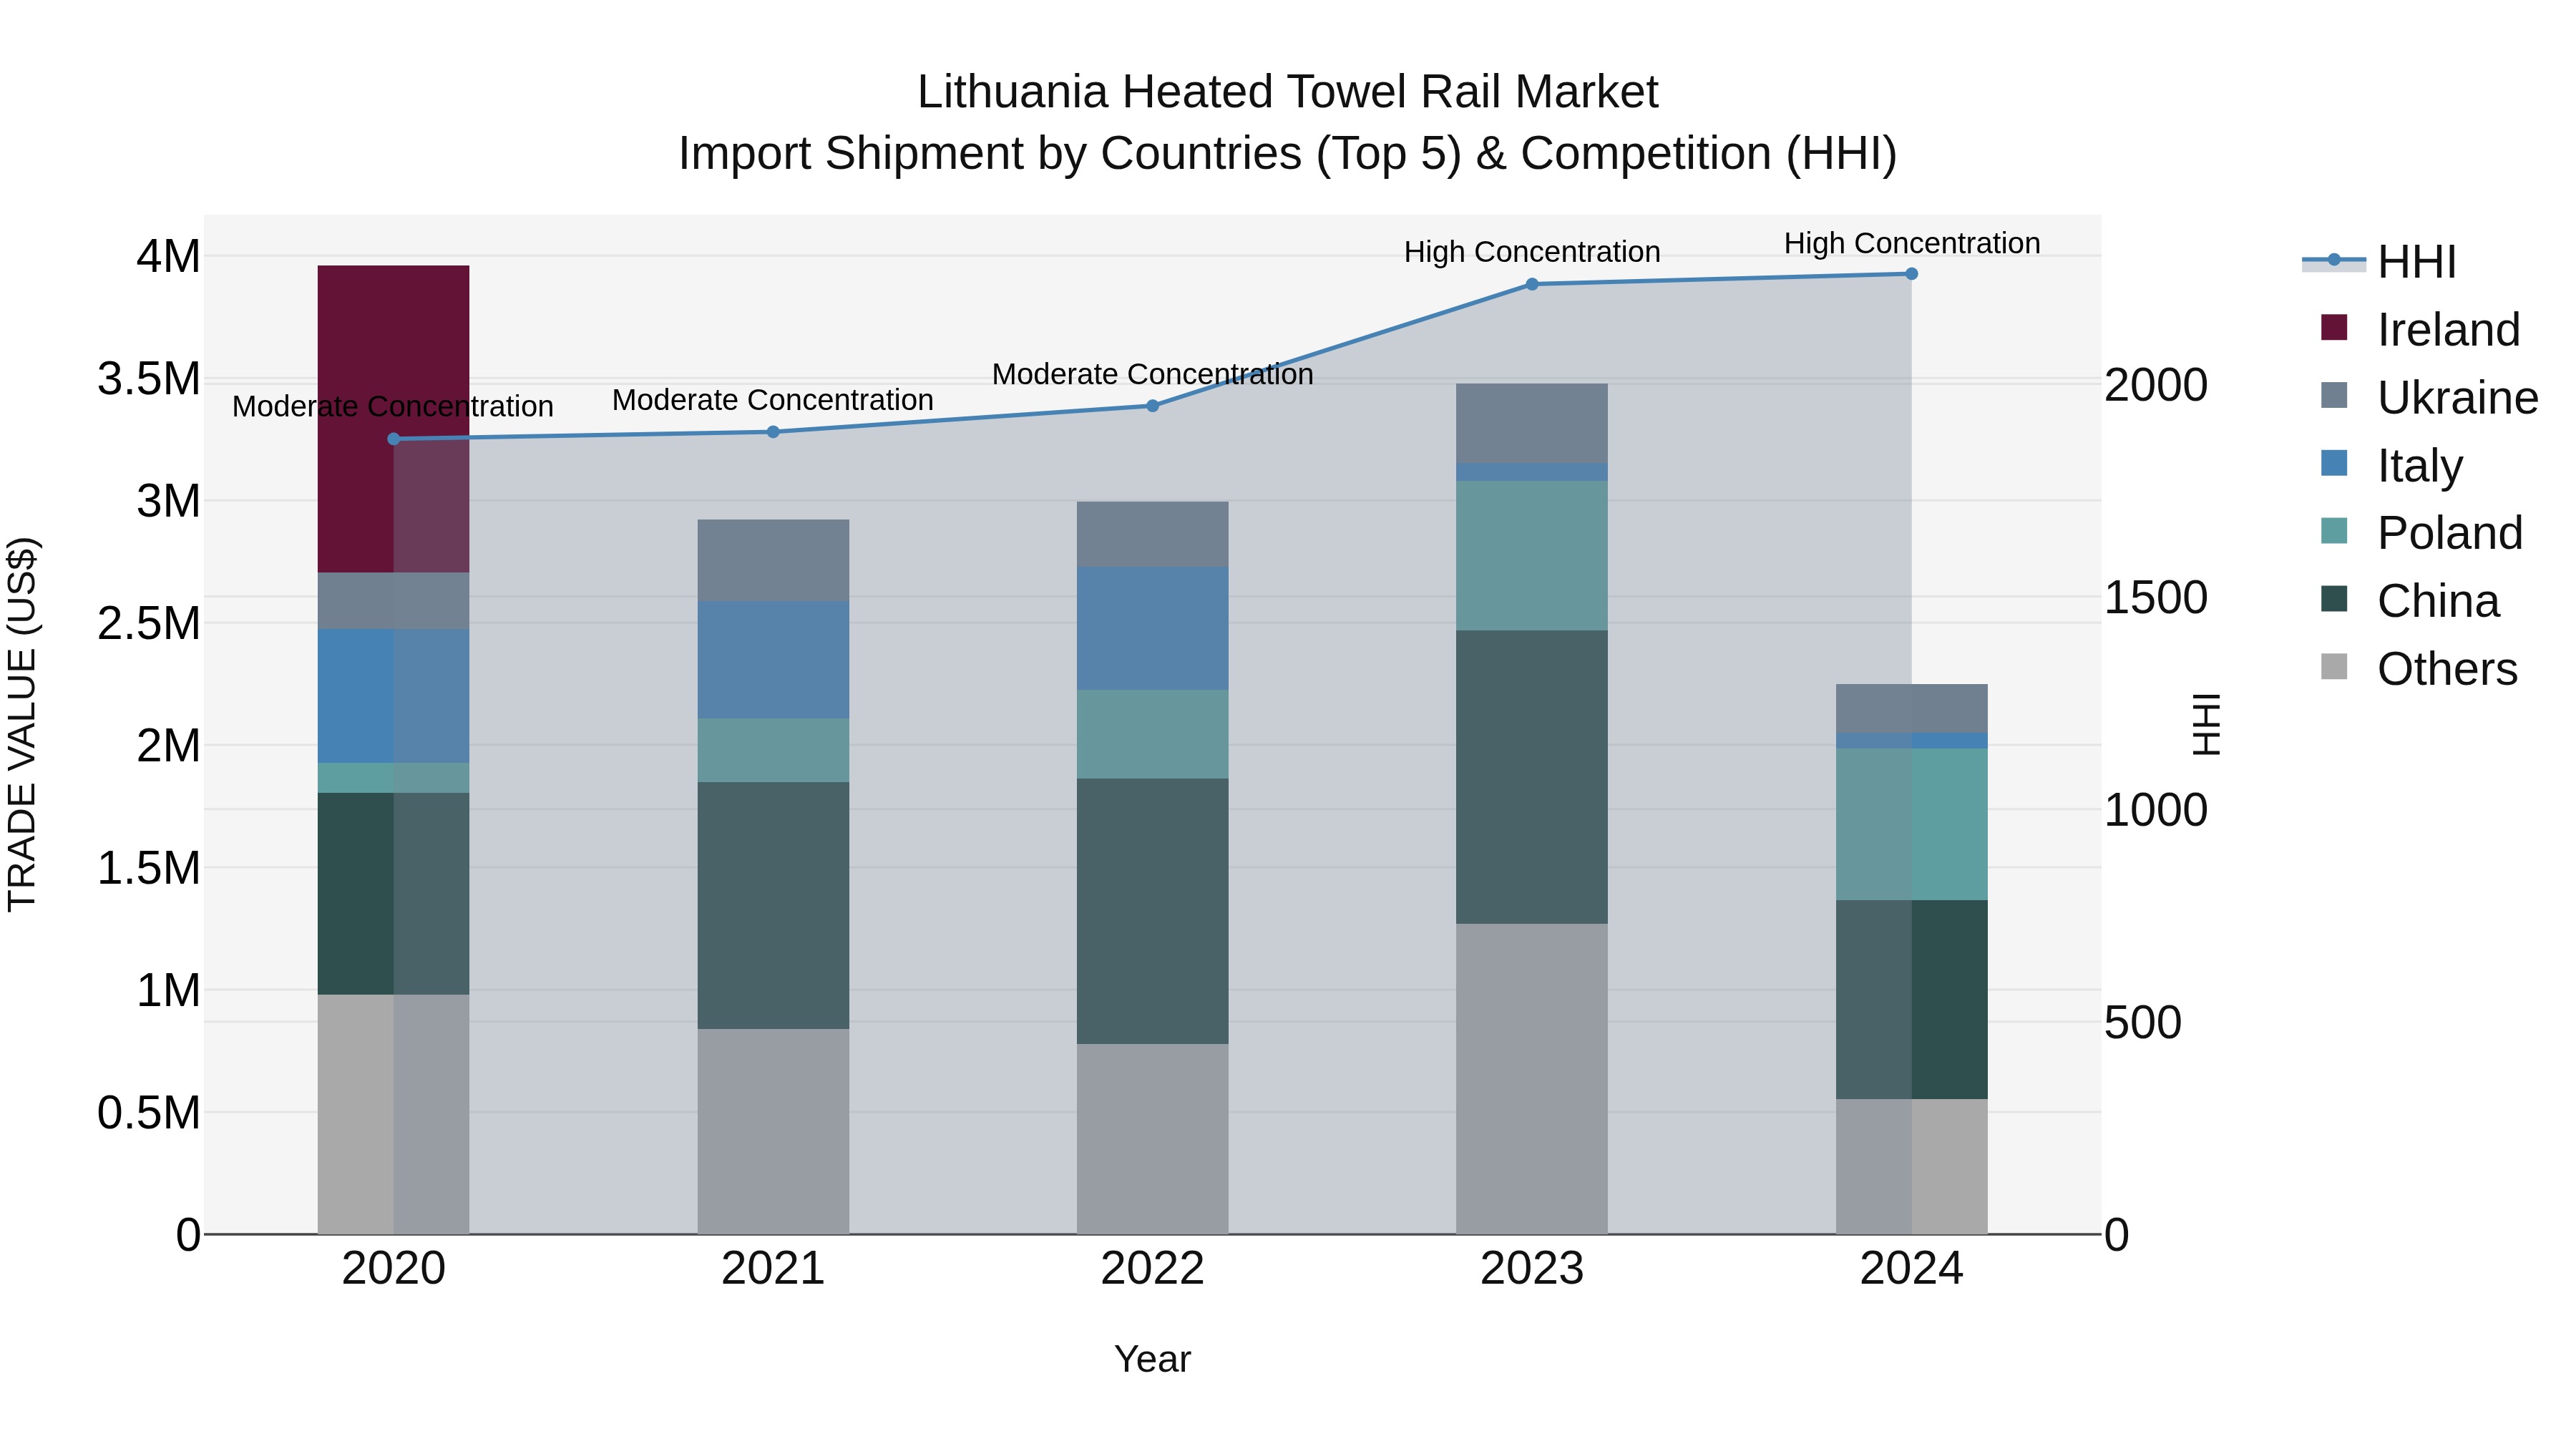Click the China segment of the 2024 bar

click(1912, 1000)
